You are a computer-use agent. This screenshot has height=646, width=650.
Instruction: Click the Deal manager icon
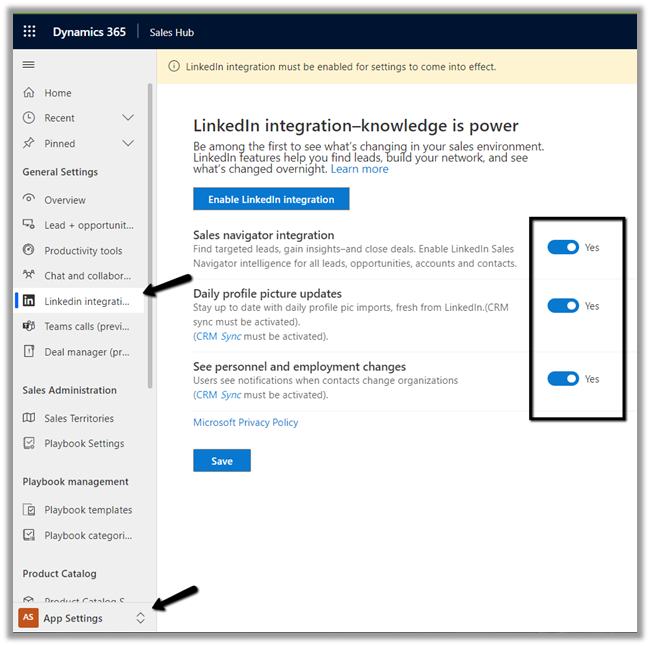(x=29, y=351)
